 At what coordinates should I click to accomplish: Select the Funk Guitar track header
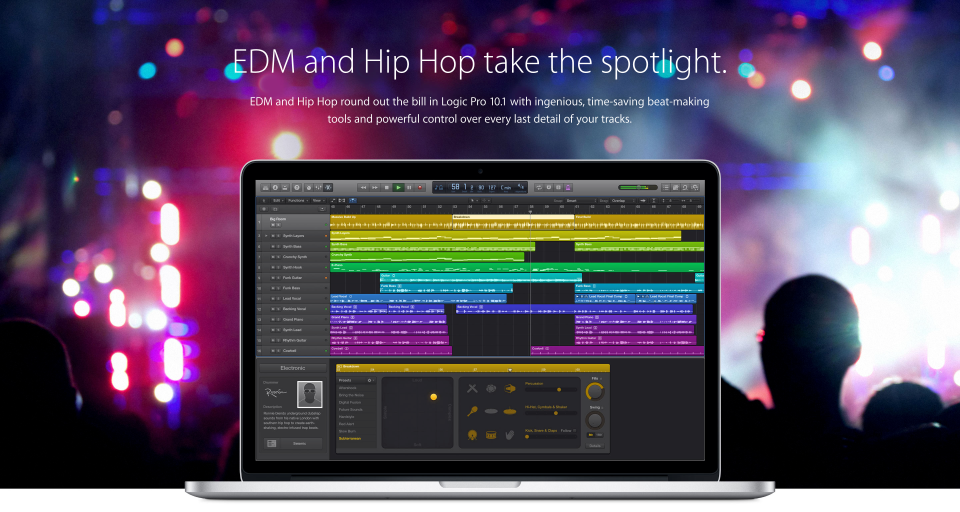293,277
